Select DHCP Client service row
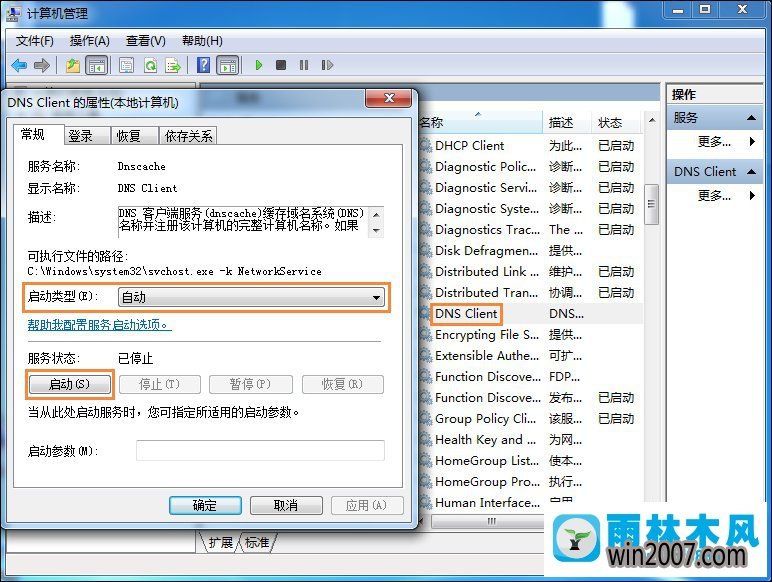Viewport: 772px width, 582px height. coord(529,146)
